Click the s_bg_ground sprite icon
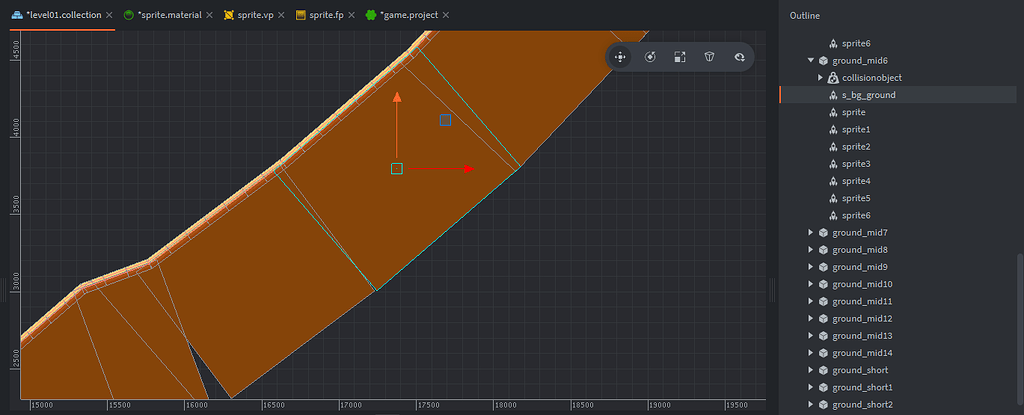The image size is (1024, 415). click(833, 95)
